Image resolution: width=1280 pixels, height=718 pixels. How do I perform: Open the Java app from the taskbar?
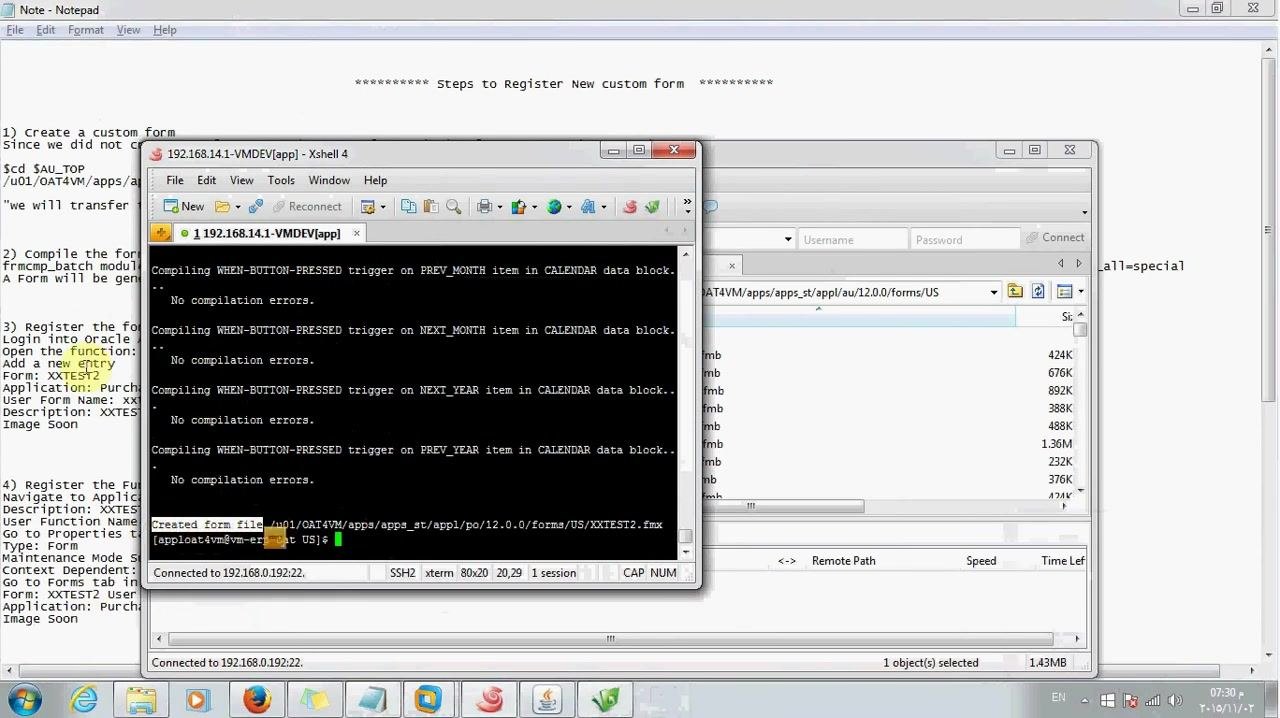(x=546, y=699)
